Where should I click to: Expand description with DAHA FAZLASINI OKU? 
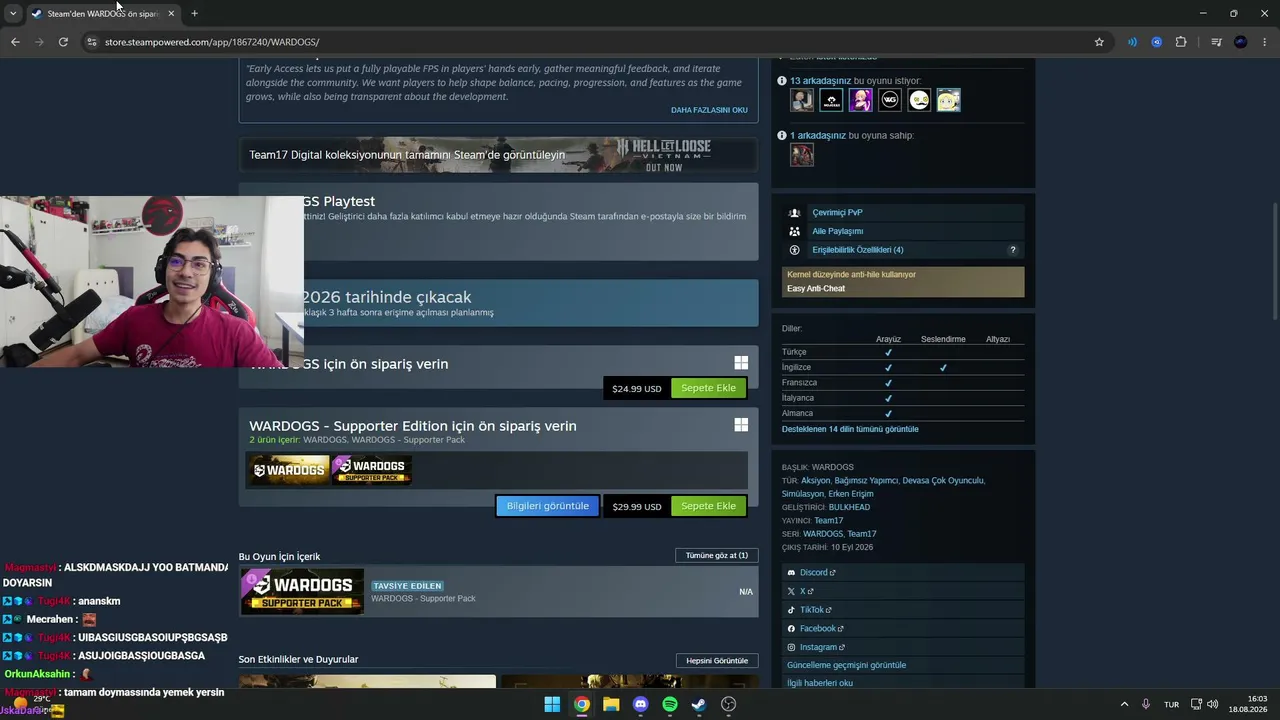click(x=709, y=110)
